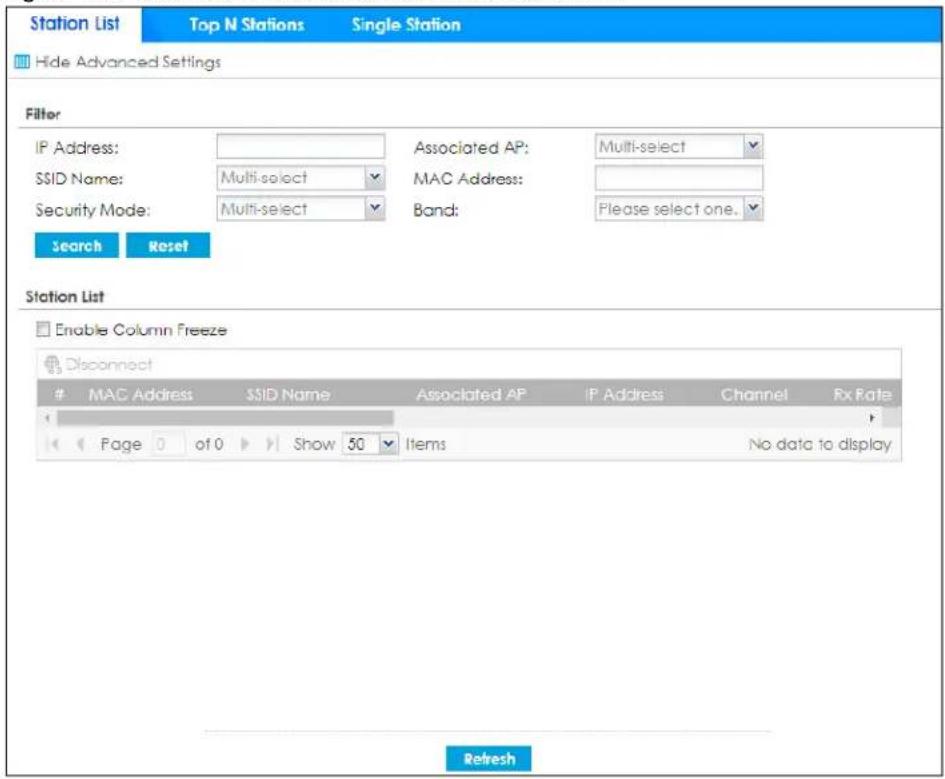Click Hide Advanced Settings link
Image resolution: width=945 pixels, height=779 pixels.
(128, 62)
